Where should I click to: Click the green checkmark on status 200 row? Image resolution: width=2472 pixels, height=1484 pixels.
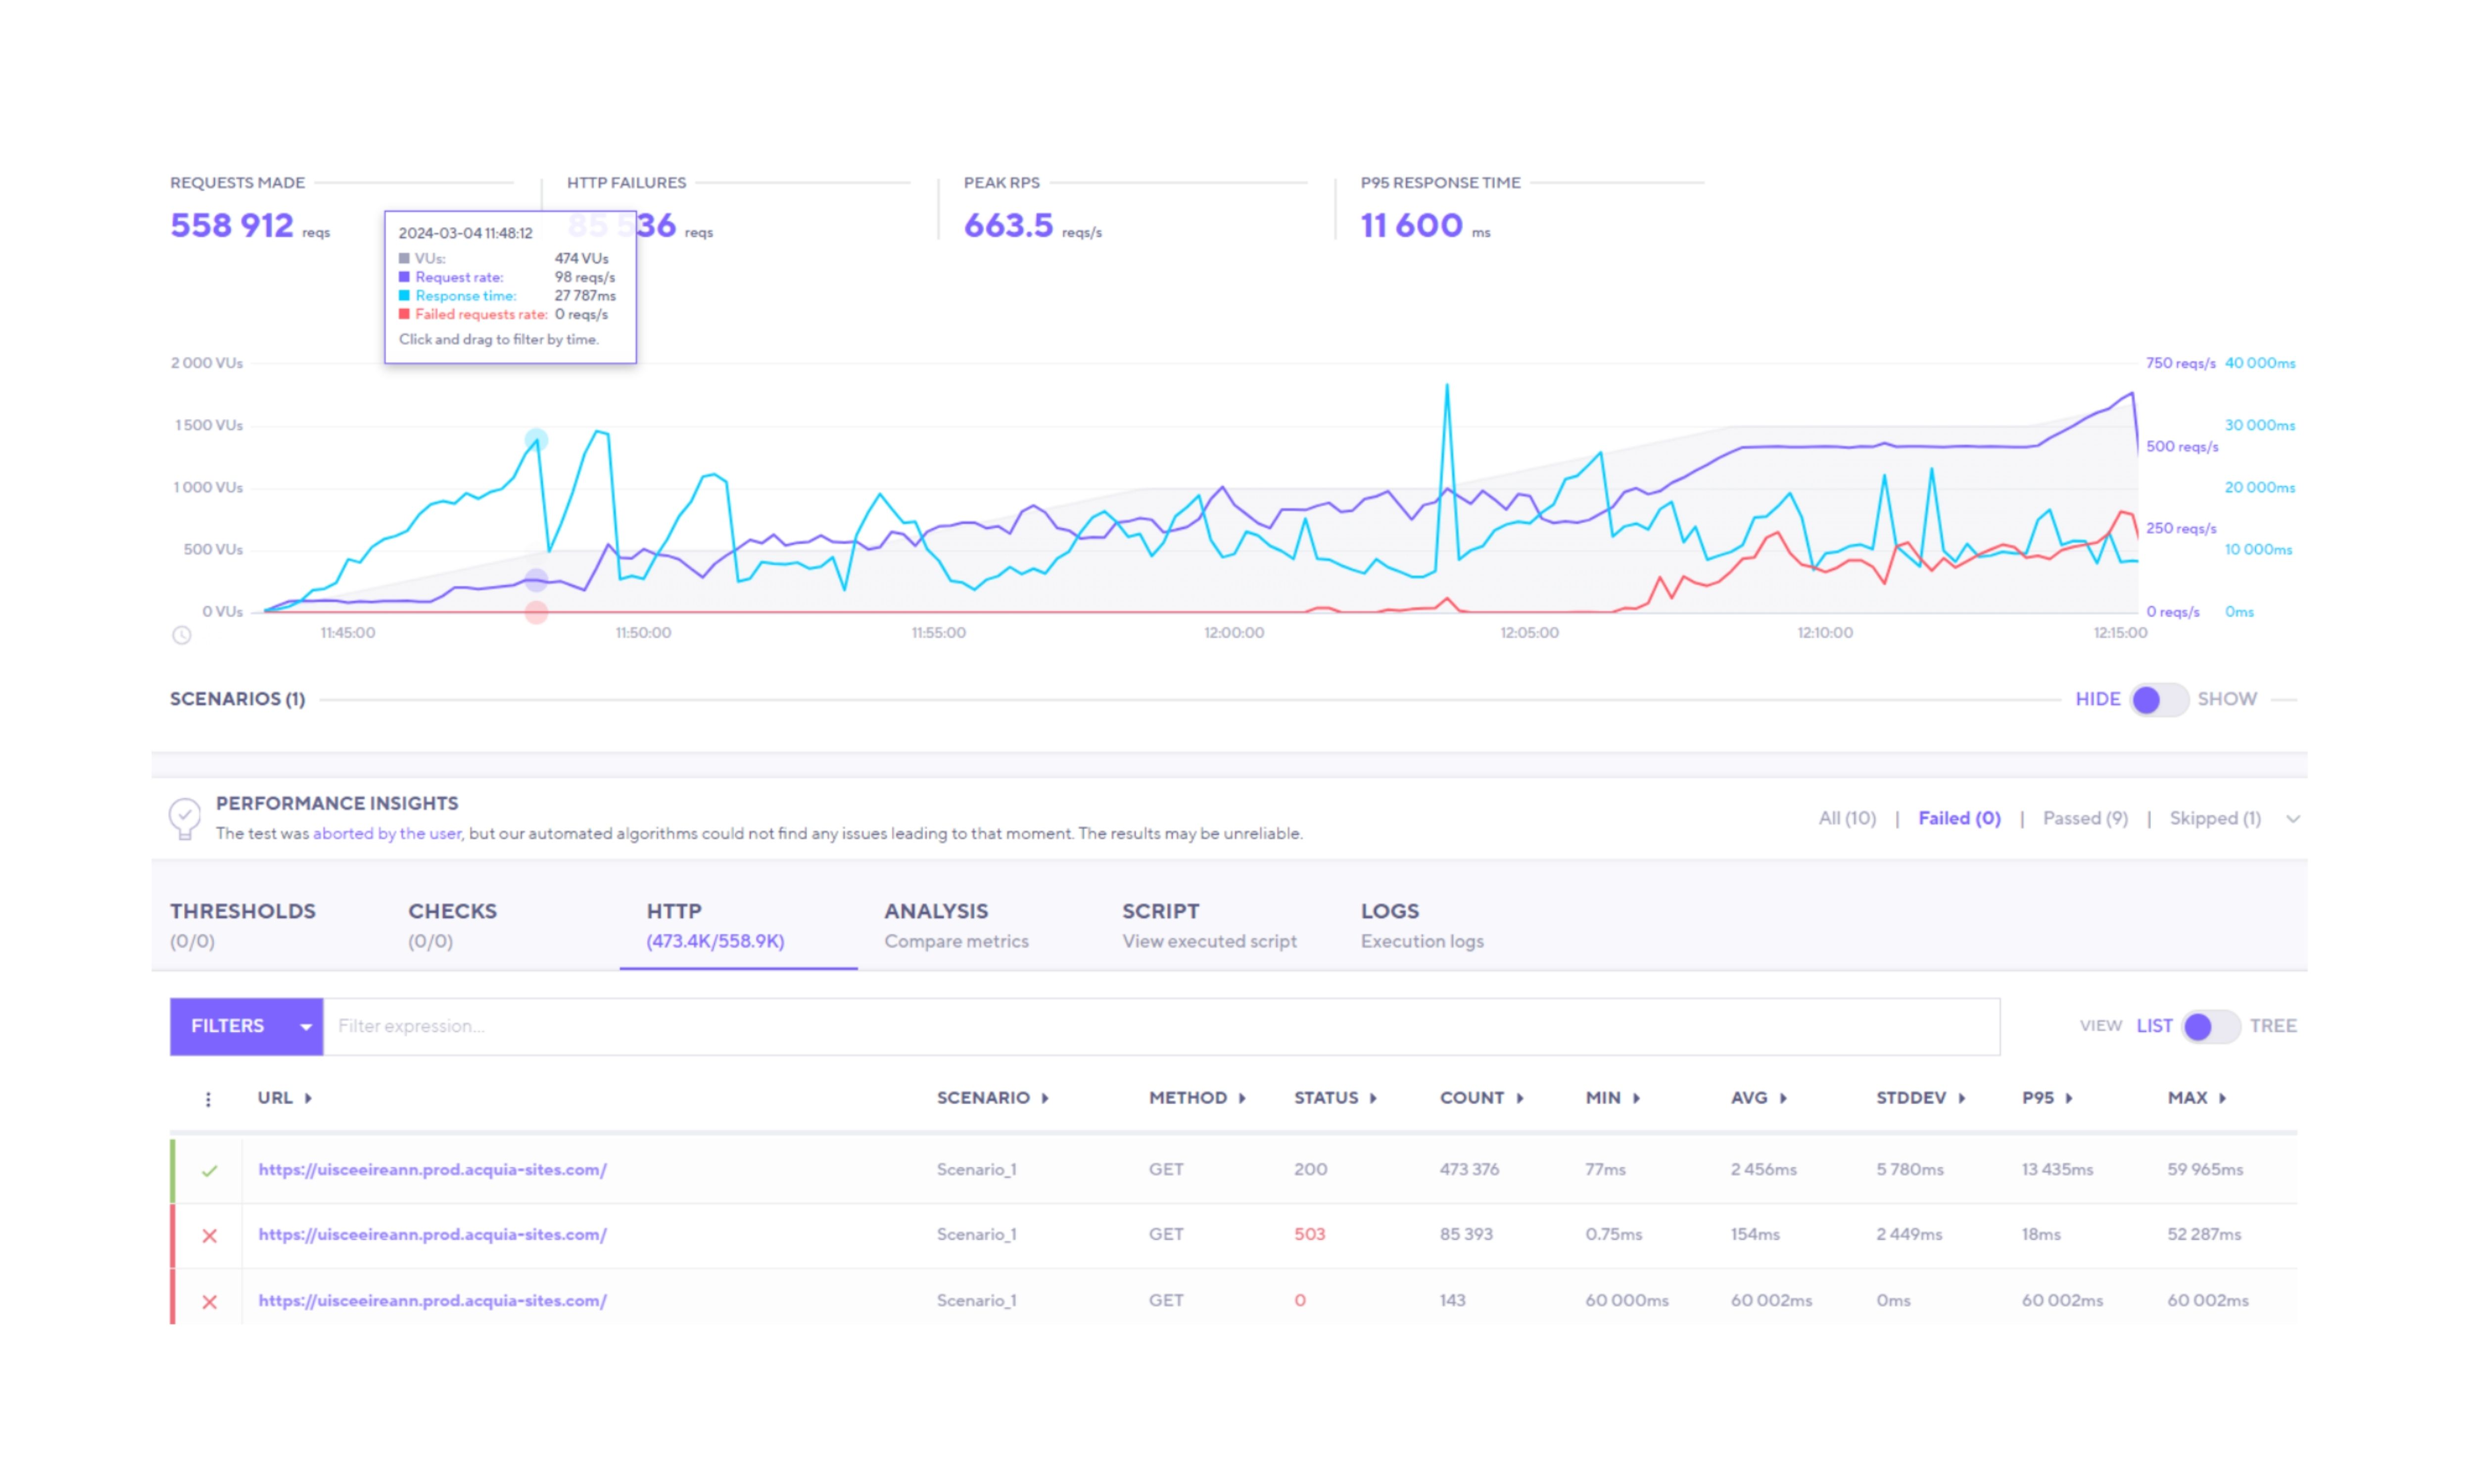point(209,1170)
